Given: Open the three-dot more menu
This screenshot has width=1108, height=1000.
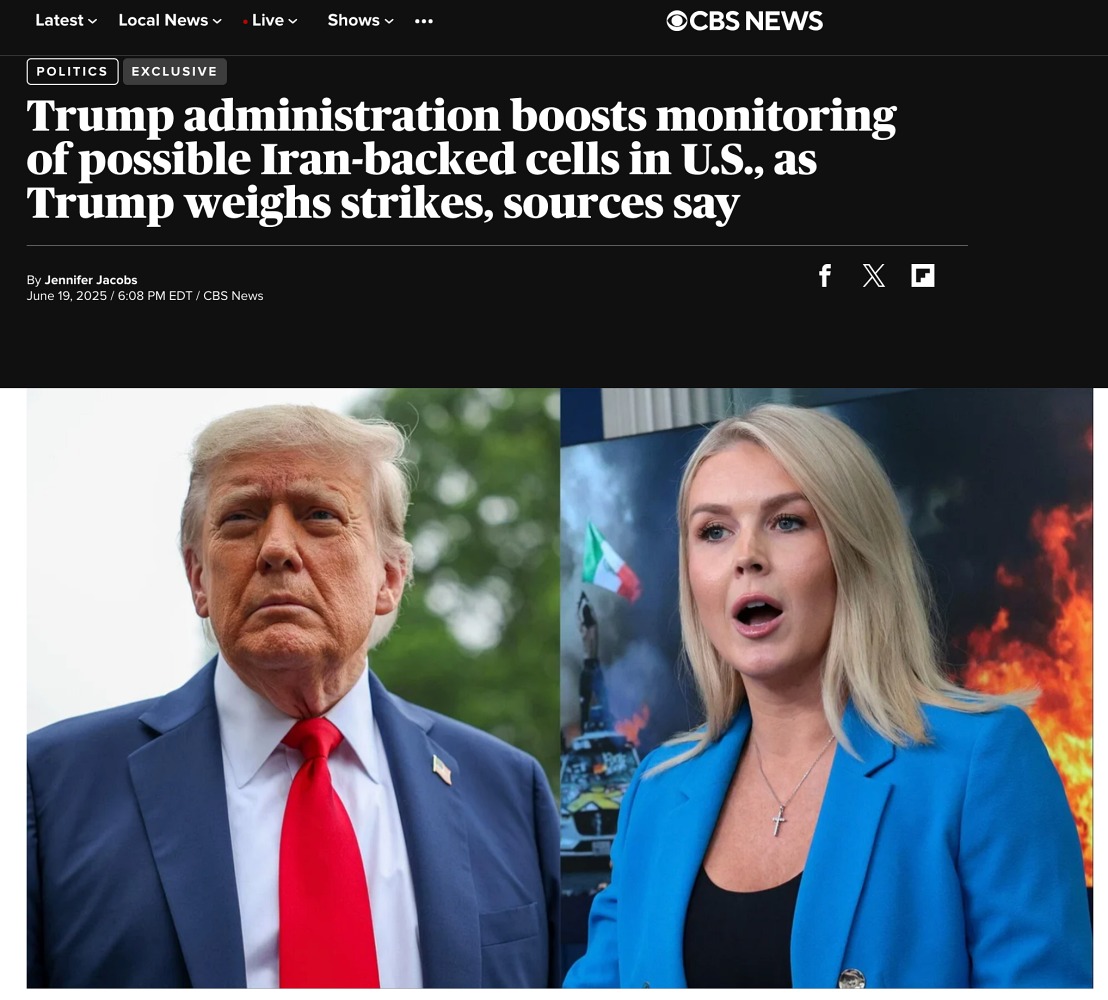Looking at the screenshot, I should click(x=424, y=21).
